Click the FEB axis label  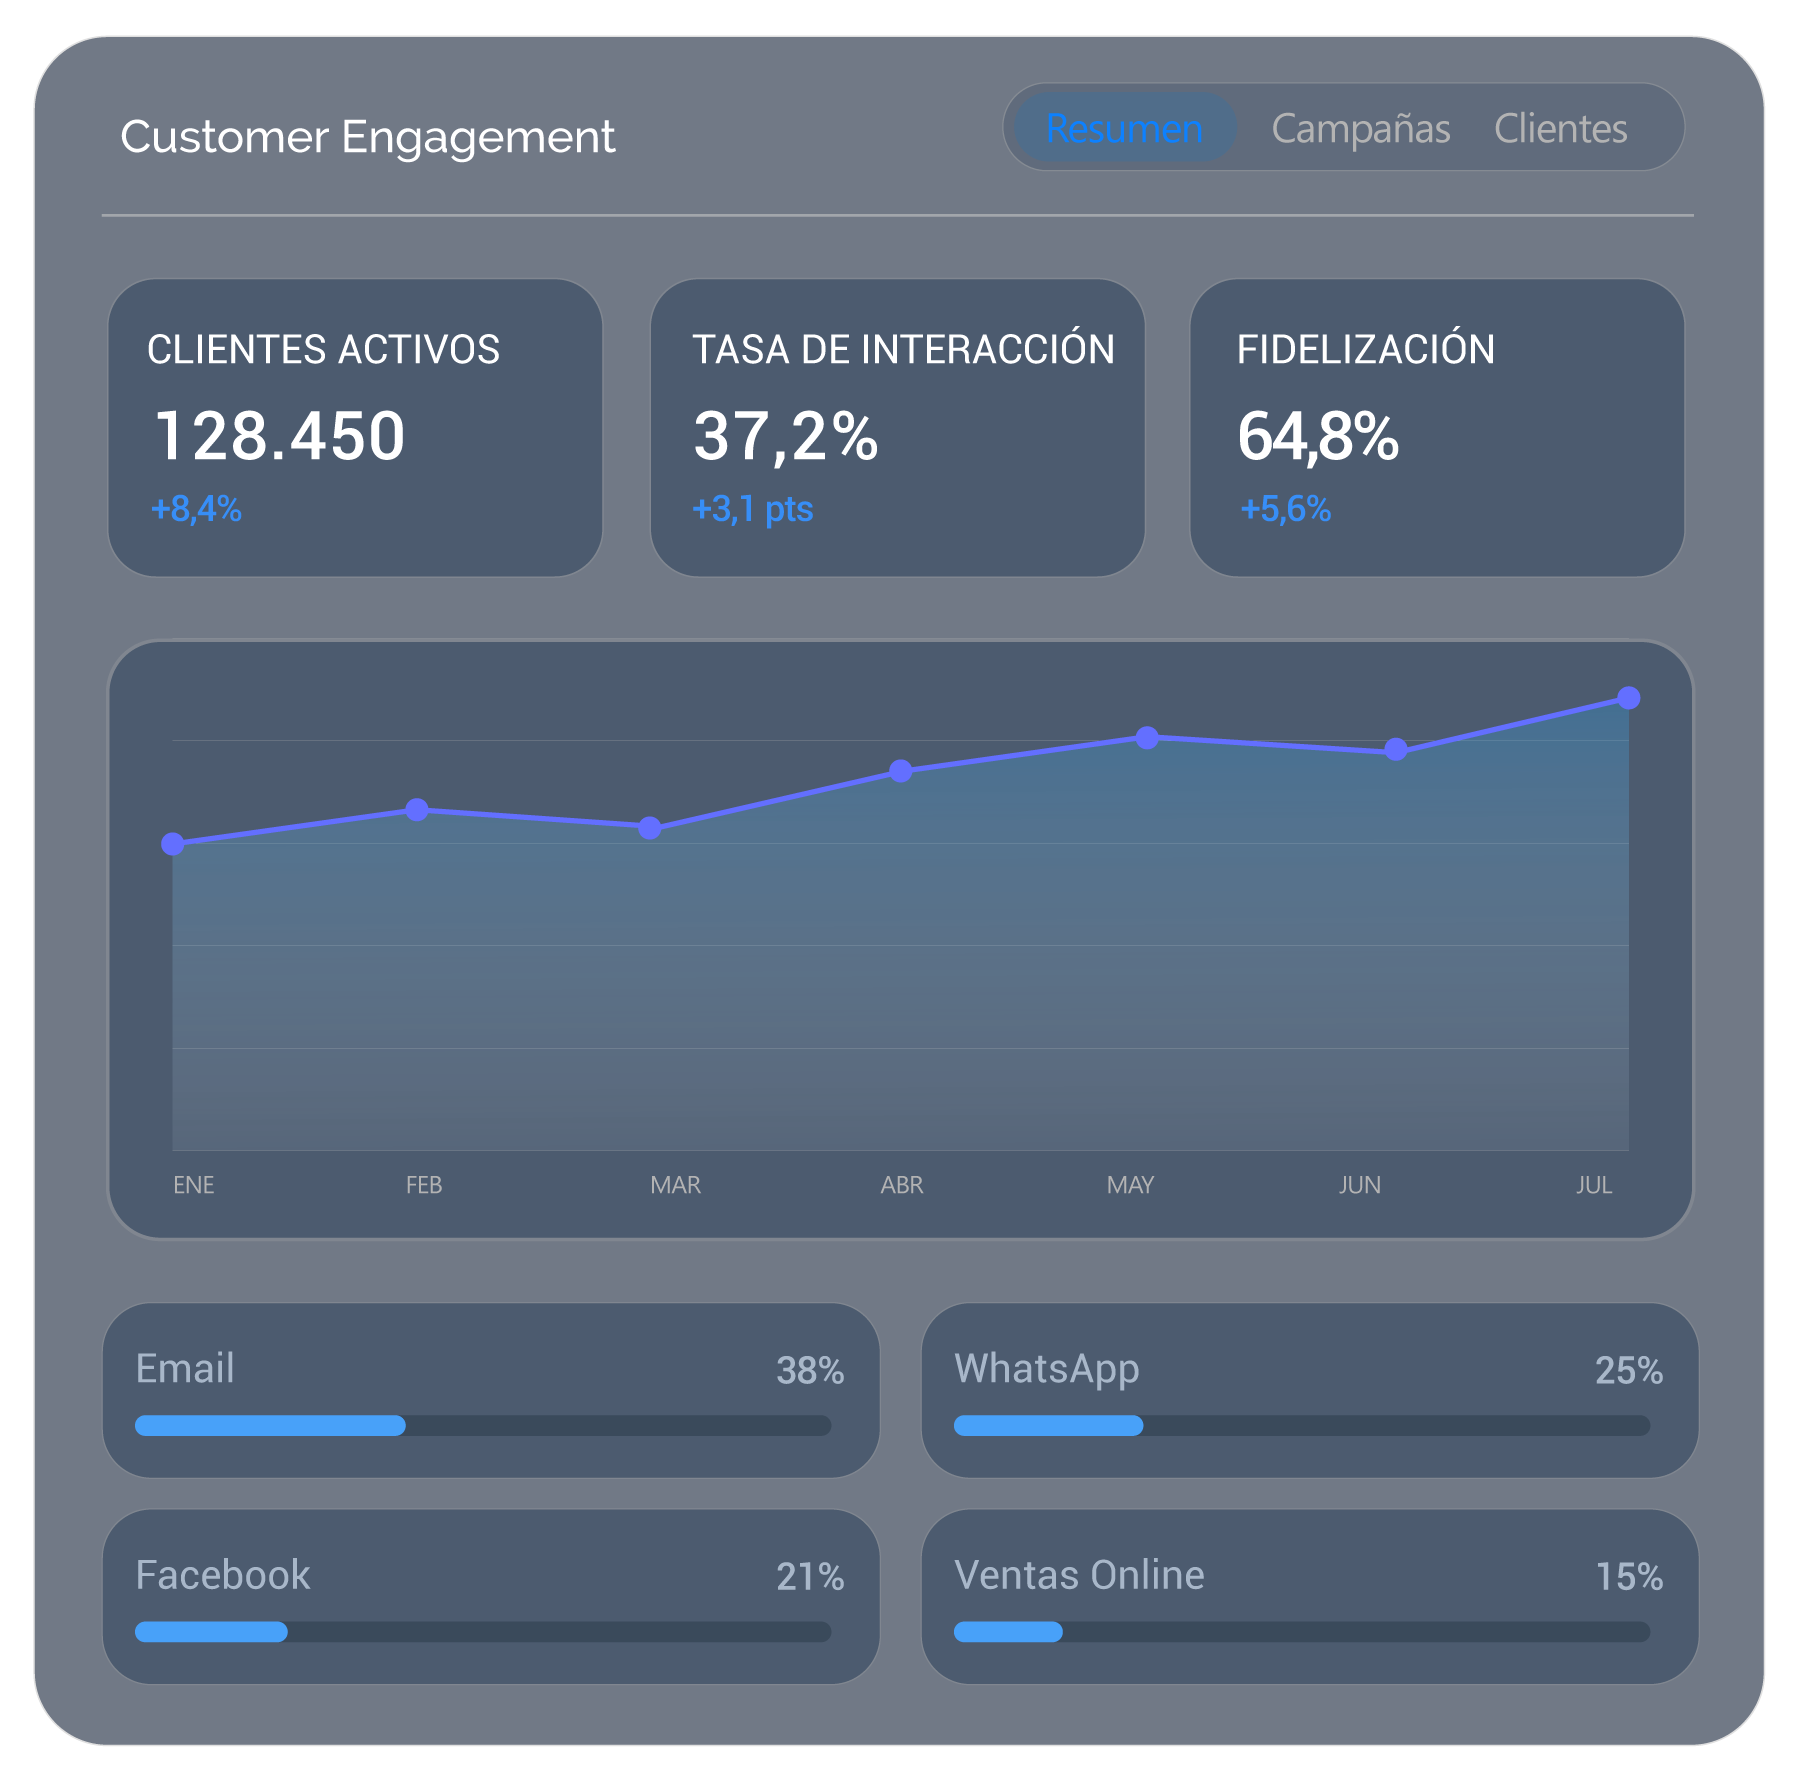424,1185
